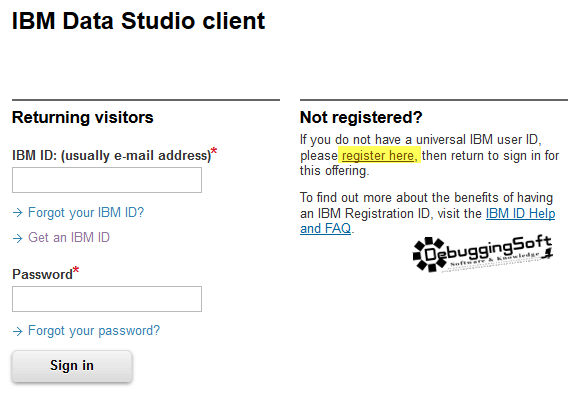Click the Sign in button
The height and width of the screenshot is (393, 588).
[72, 366]
